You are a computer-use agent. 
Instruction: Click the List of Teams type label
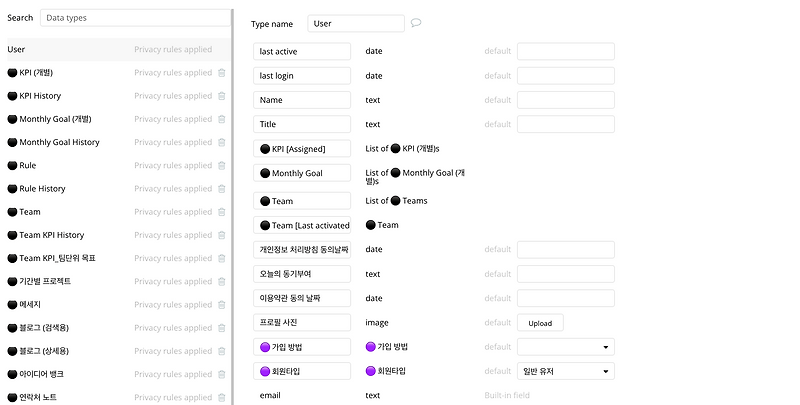pyautogui.click(x=396, y=201)
